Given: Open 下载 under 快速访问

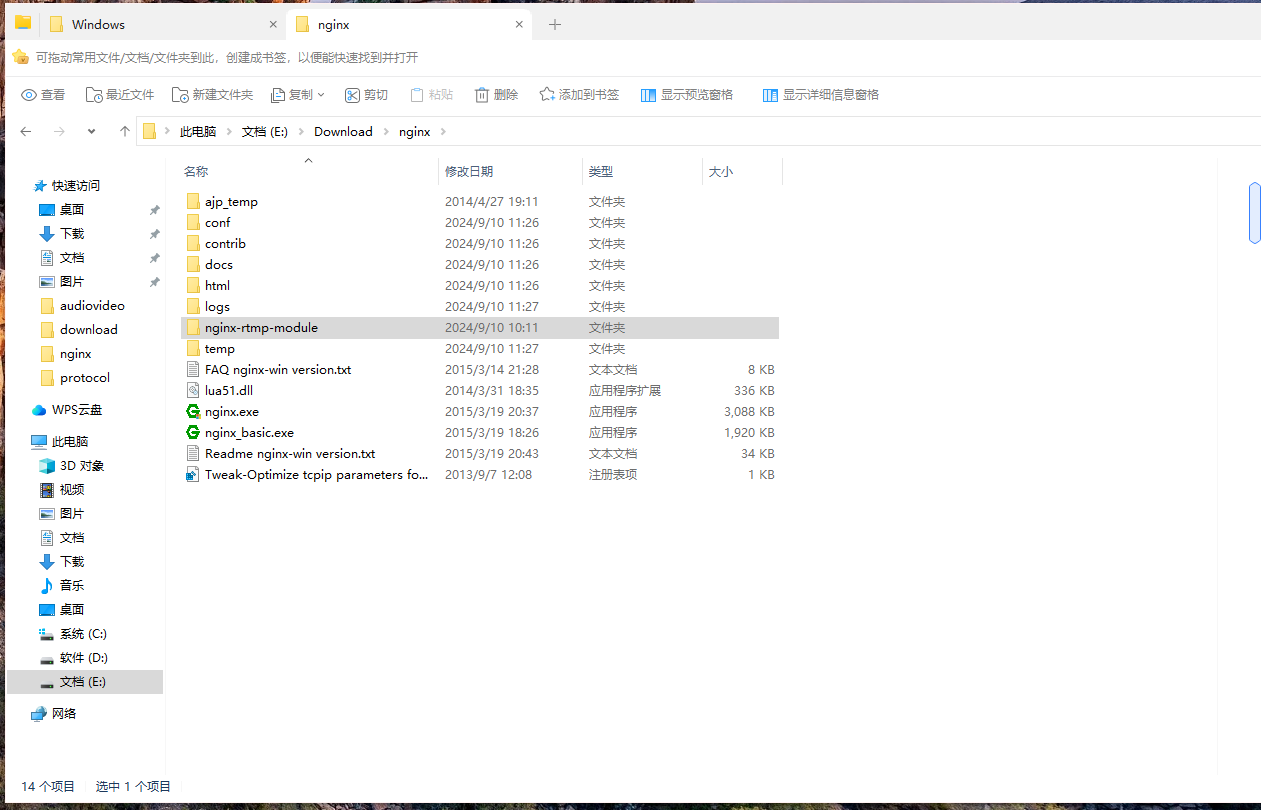Looking at the screenshot, I should (x=72, y=234).
